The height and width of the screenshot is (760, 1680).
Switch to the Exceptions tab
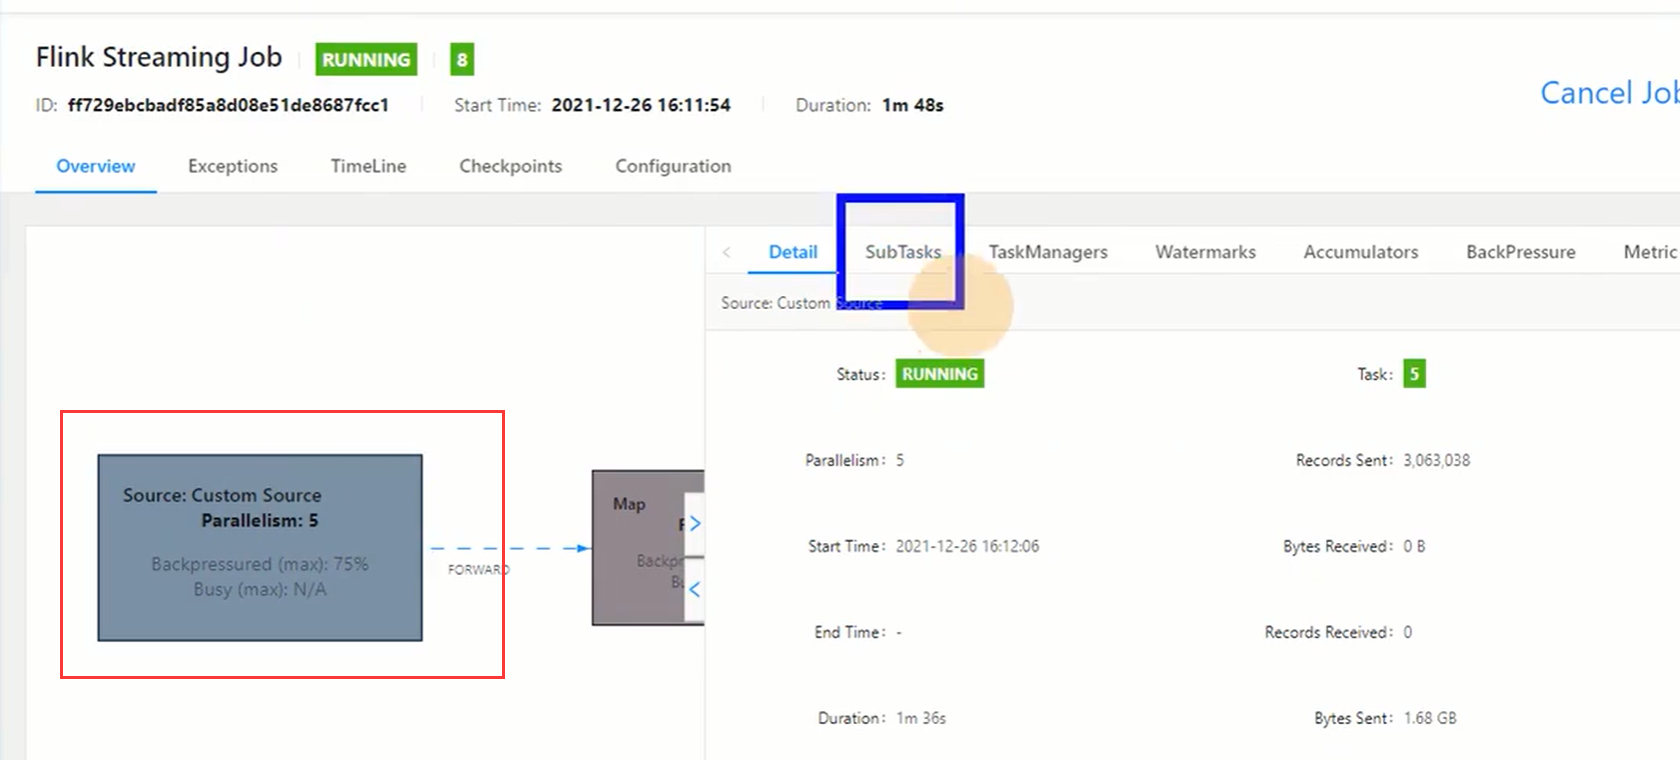click(x=233, y=166)
